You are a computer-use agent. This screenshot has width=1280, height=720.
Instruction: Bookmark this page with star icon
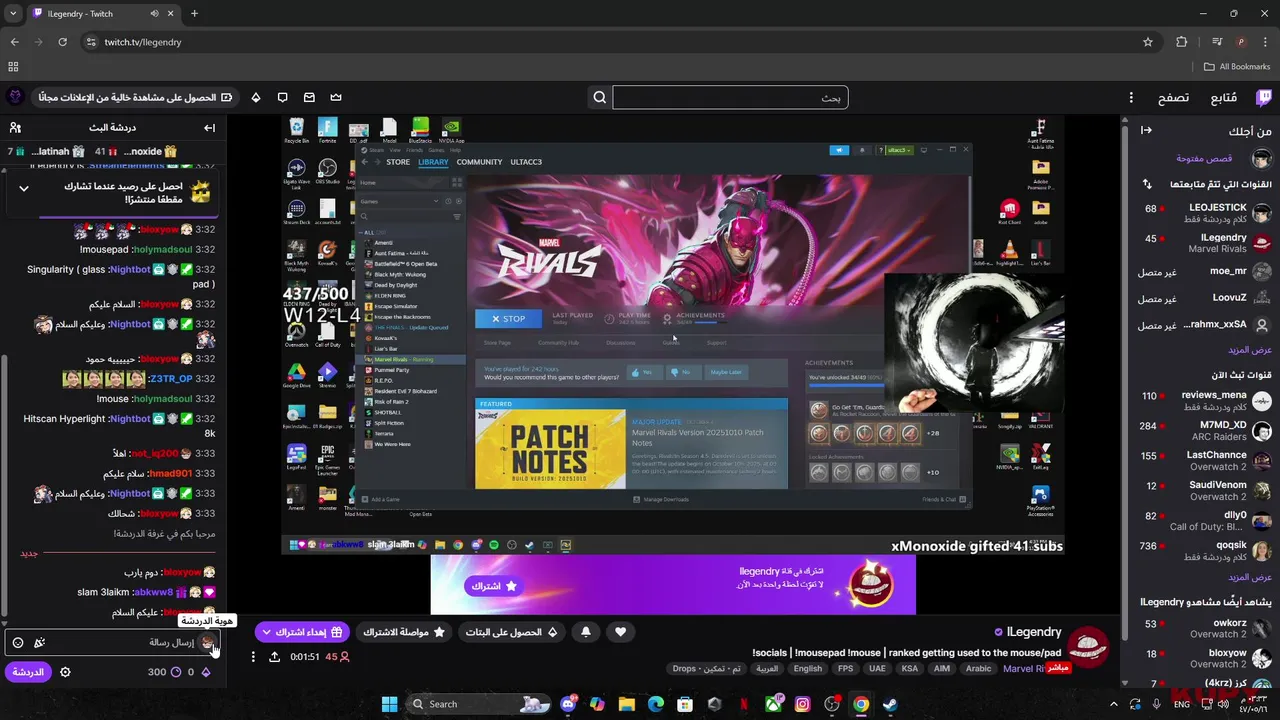(1148, 42)
